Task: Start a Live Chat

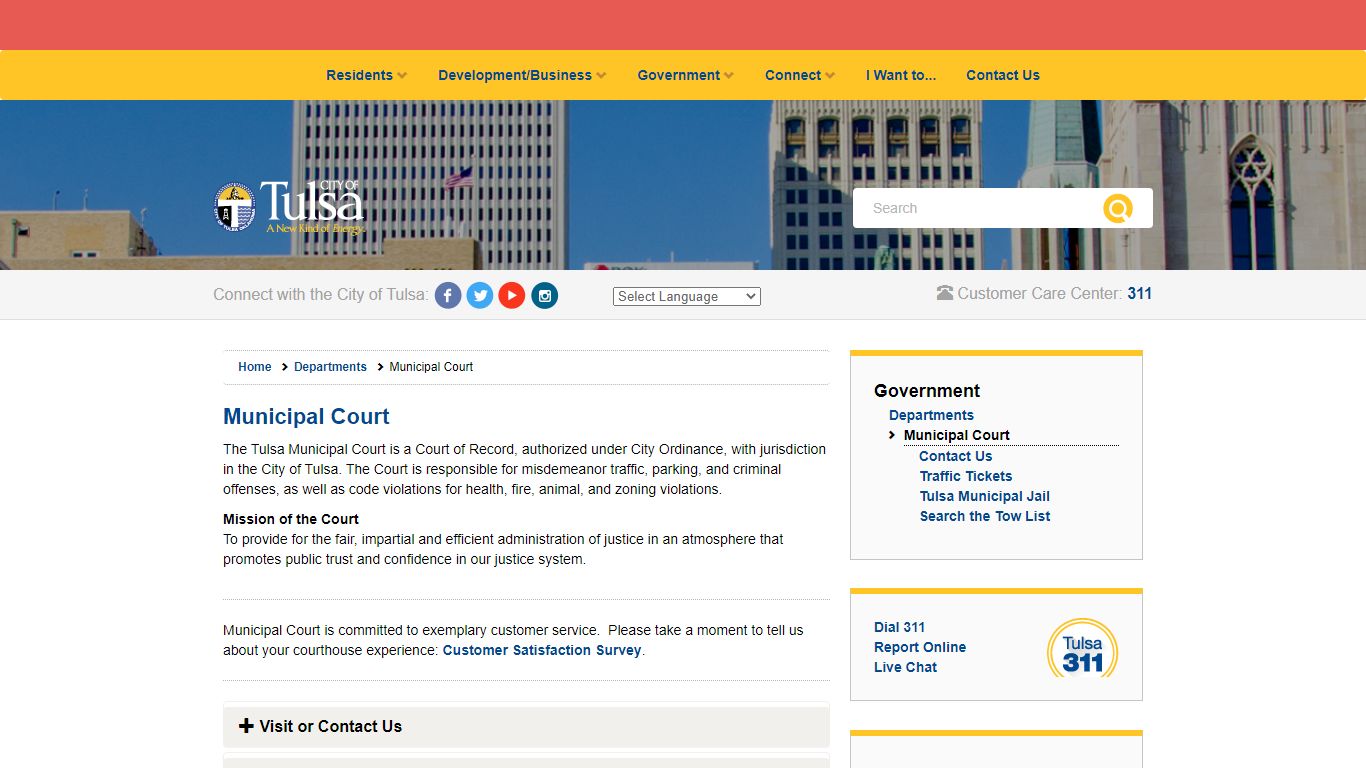Action: coord(905,667)
